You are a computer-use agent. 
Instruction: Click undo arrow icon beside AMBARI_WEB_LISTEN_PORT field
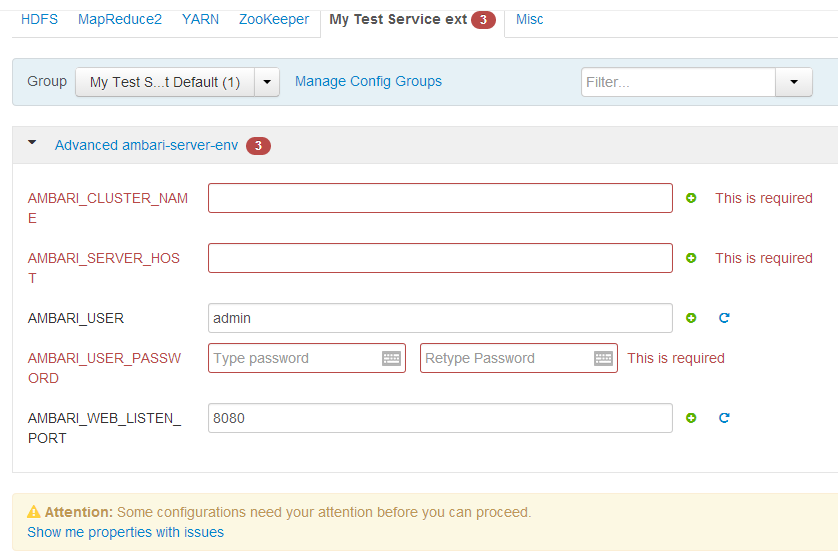point(724,419)
